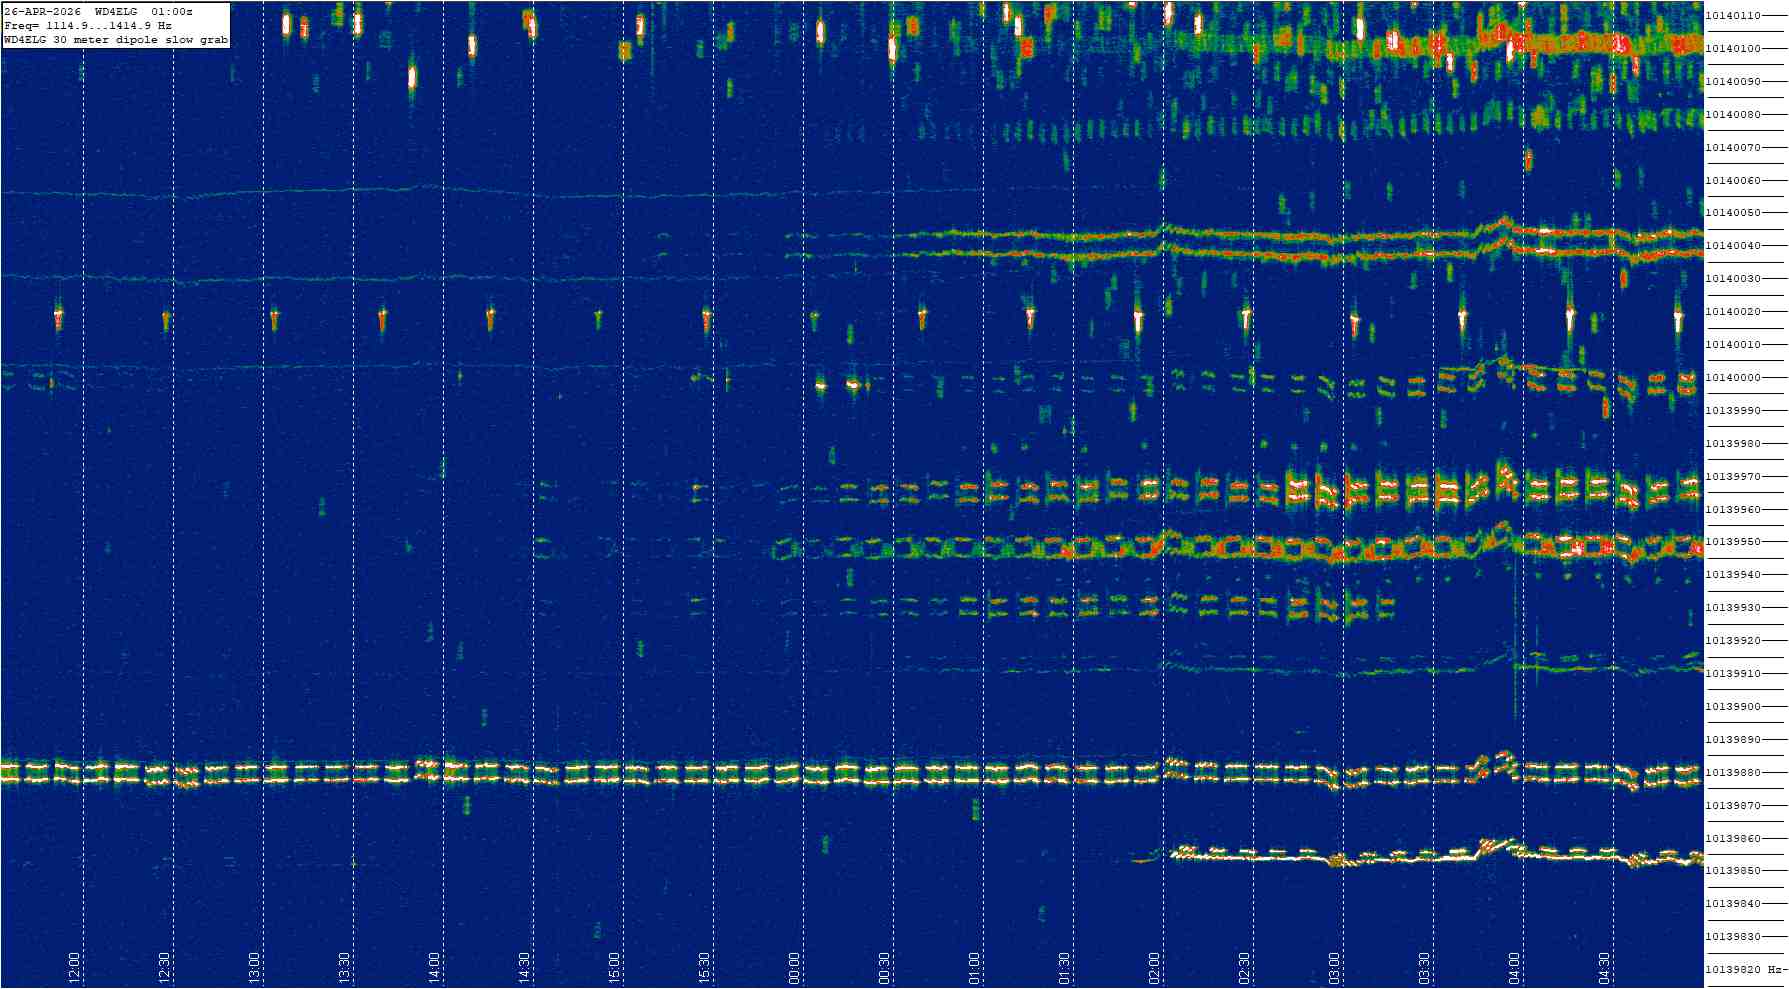Select the 10139860 frequency scale label
The width and height of the screenshot is (1789, 989).
coord(1733,839)
